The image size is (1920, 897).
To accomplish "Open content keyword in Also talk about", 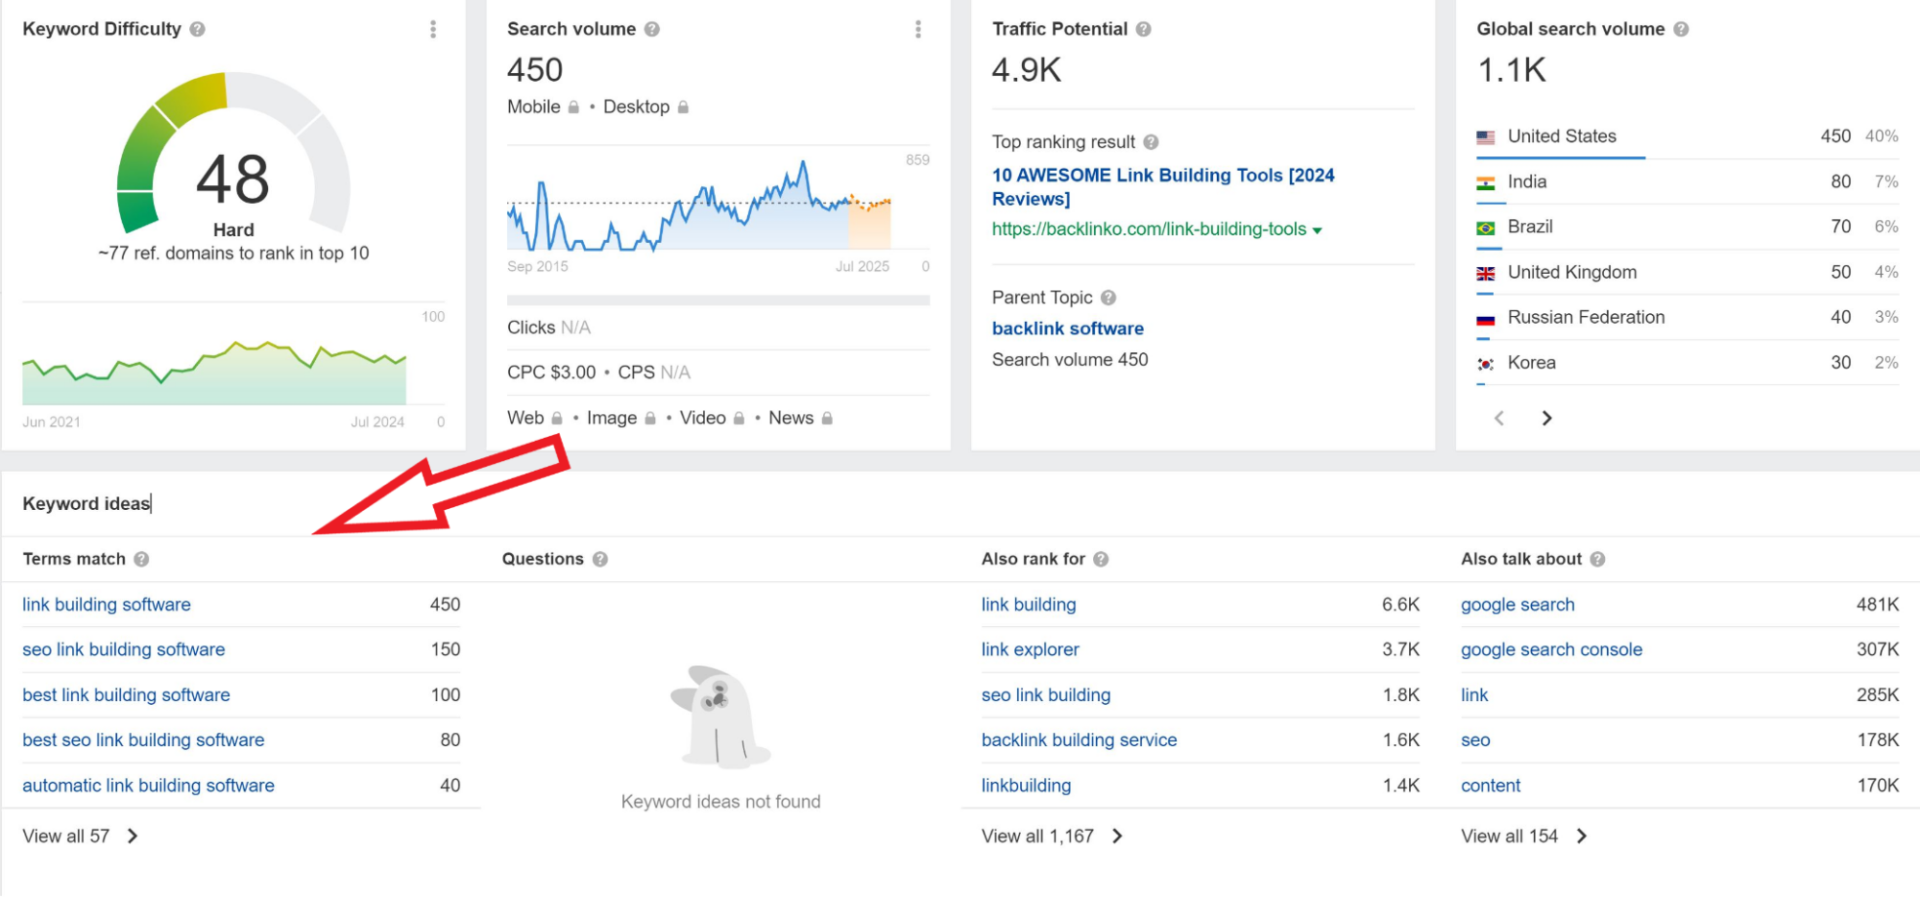I will click(1491, 785).
